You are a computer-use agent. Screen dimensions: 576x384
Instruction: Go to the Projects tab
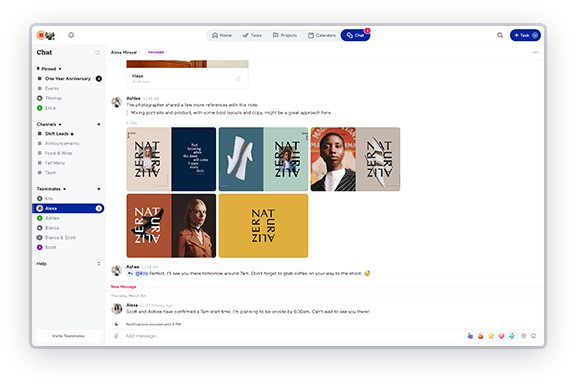click(285, 35)
